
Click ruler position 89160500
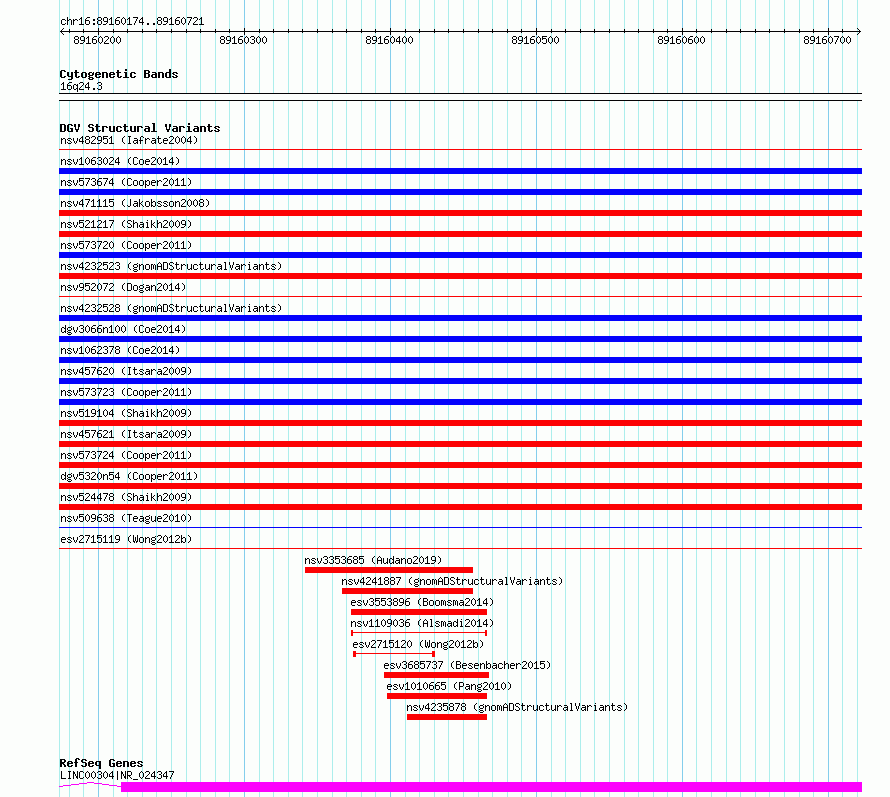(x=535, y=40)
